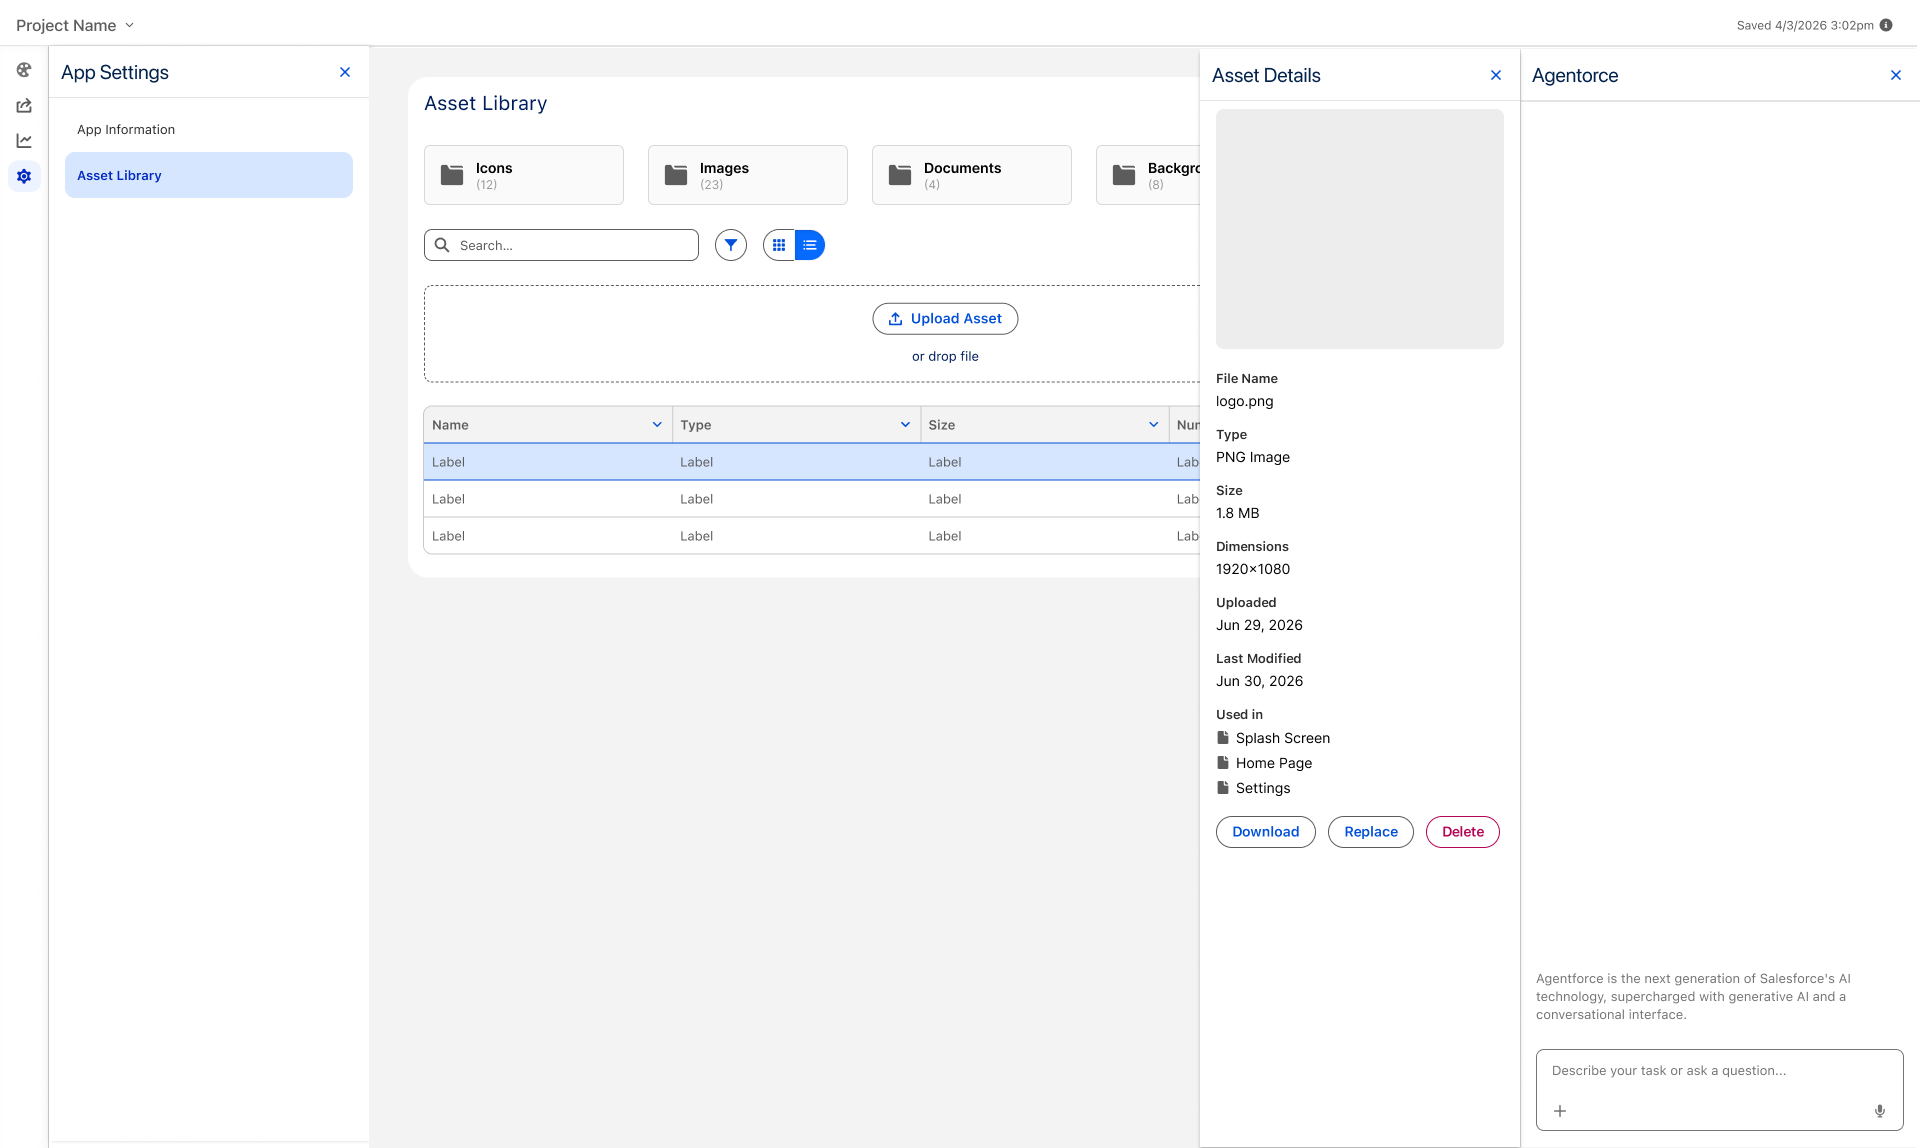Open the Name column sort dropdown

tap(657, 425)
